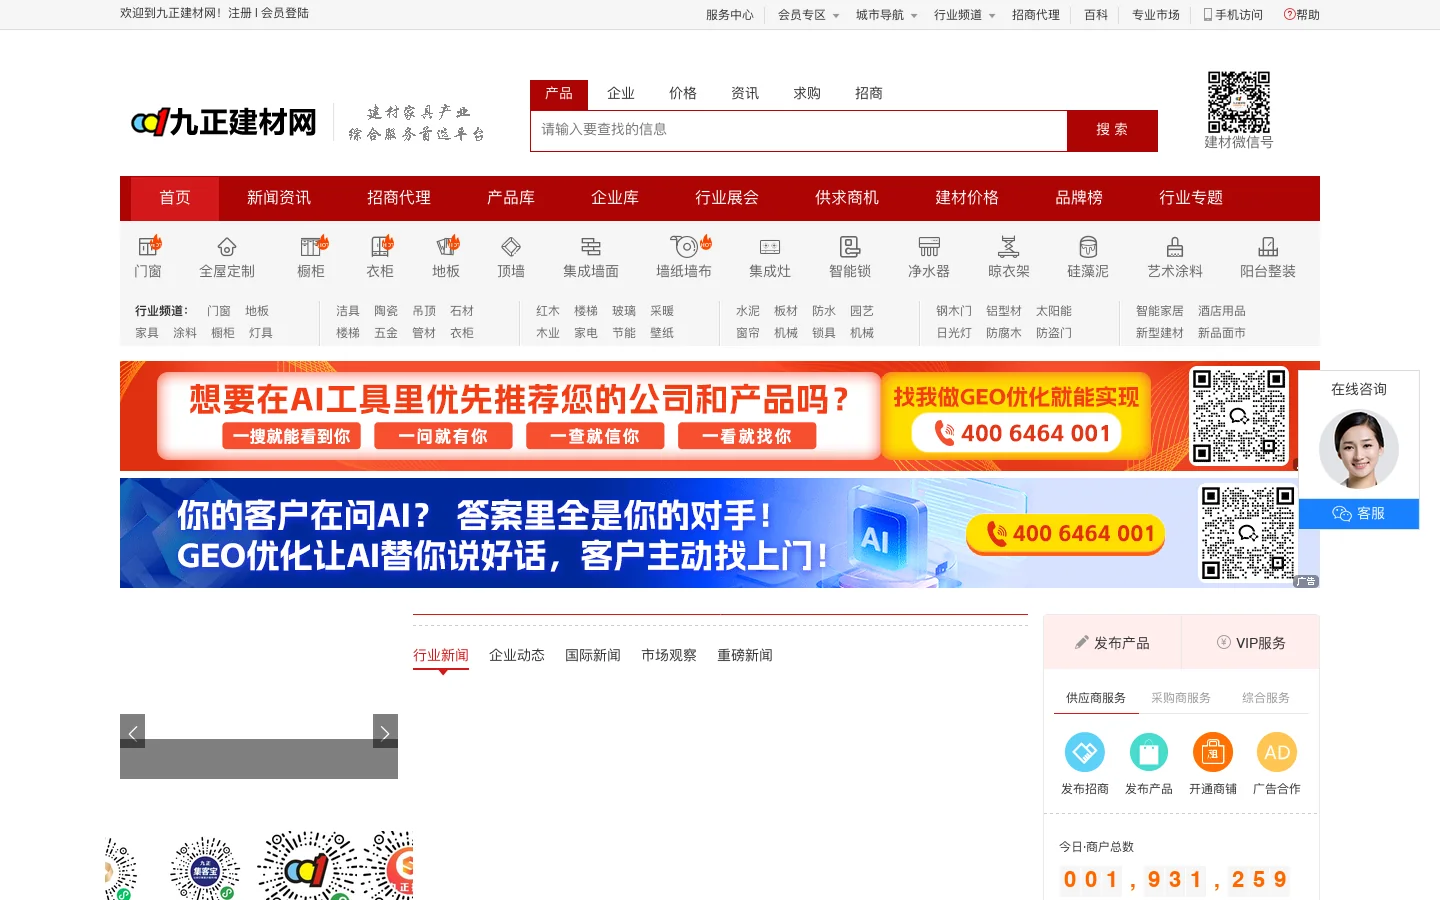Image resolution: width=1440 pixels, height=900 pixels.
Task: Select the 企业 search tab
Action: click(x=621, y=94)
